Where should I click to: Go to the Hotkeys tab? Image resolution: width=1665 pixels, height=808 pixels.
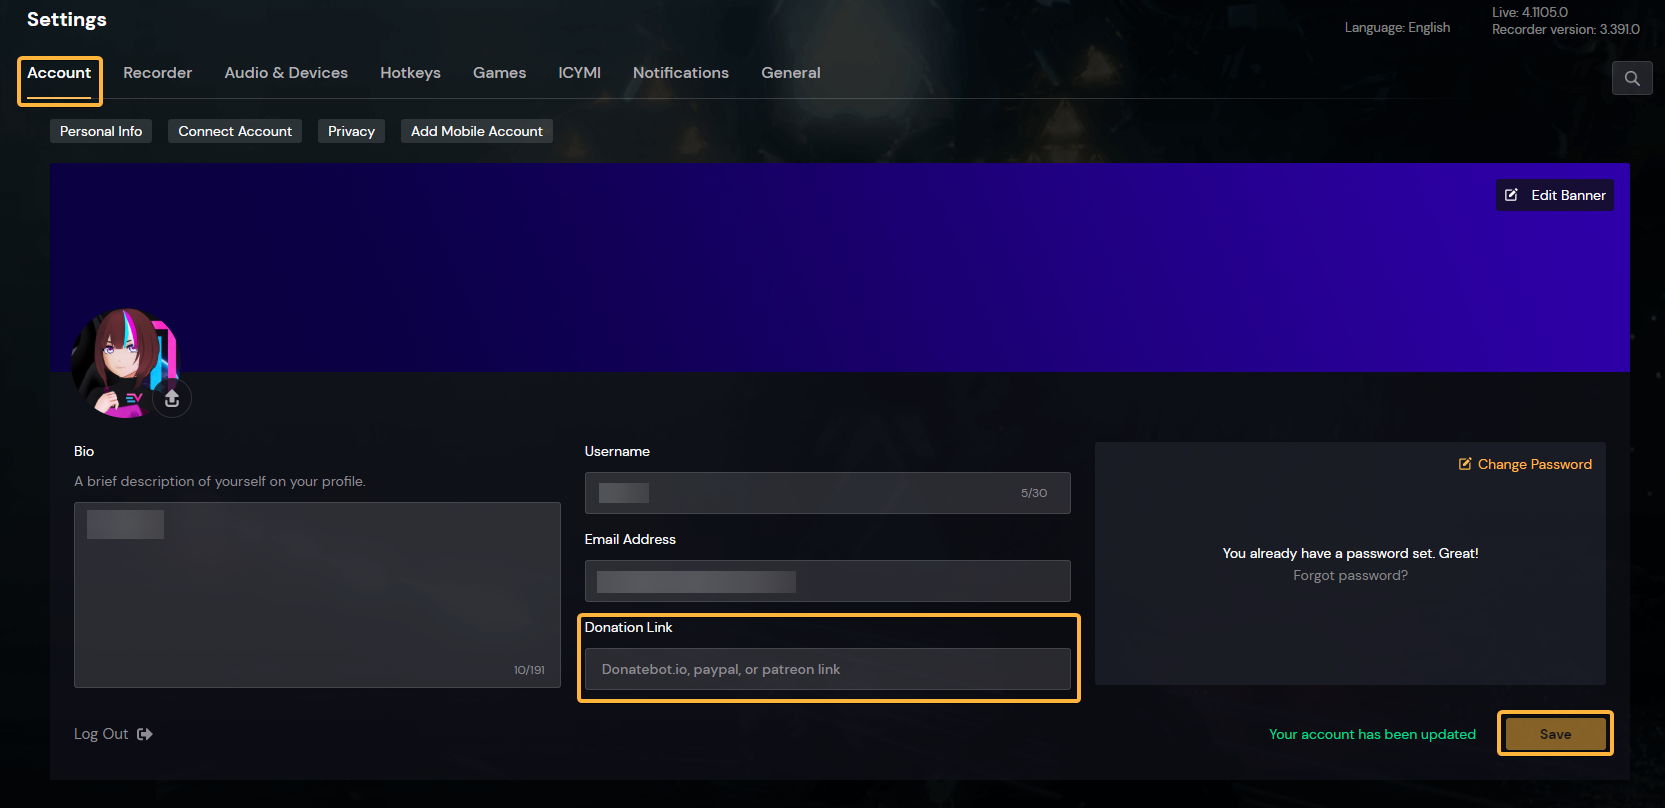click(x=410, y=73)
